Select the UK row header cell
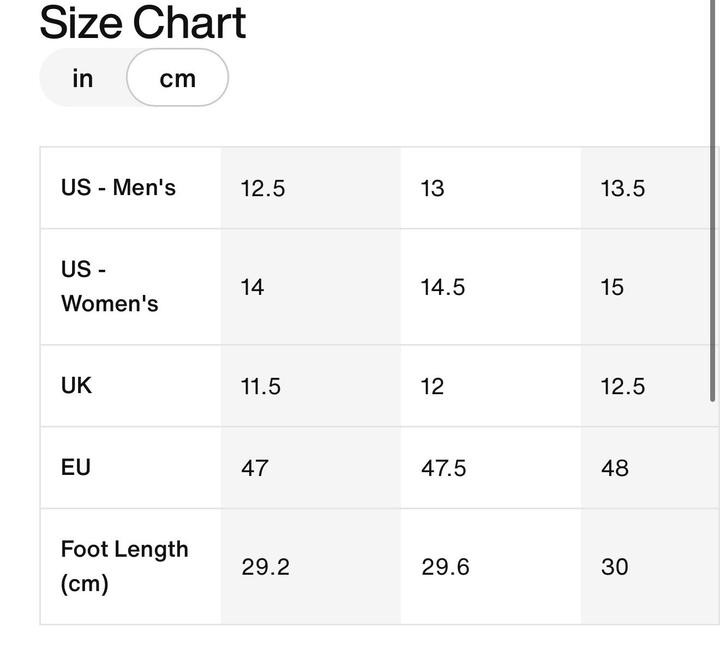The image size is (720, 658). click(x=77, y=386)
